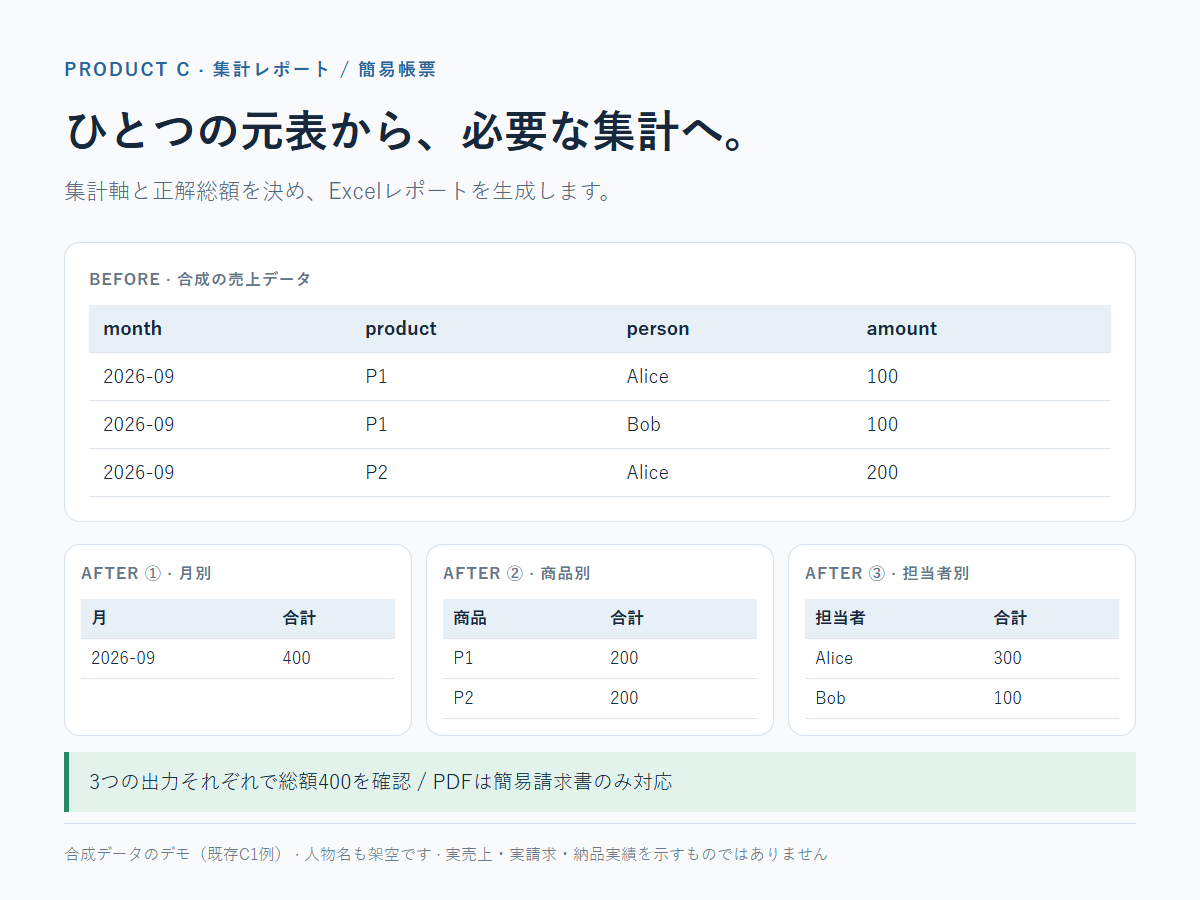Click 'Alice' in the P2 row of the BEFORE table
Image resolution: width=1200 pixels, height=900 pixels.
[x=647, y=472]
